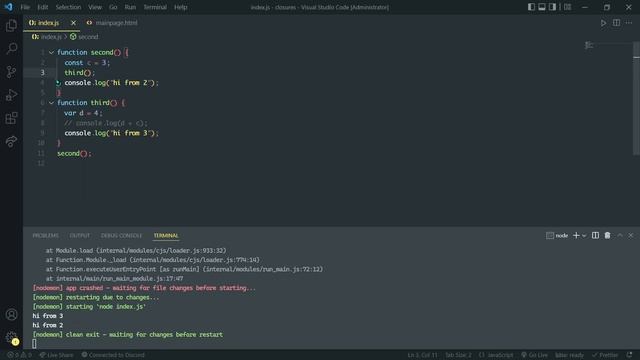Image resolution: width=640 pixels, height=360 pixels.
Task: Close the index.js tab
Action: pyautogui.click(x=73, y=23)
